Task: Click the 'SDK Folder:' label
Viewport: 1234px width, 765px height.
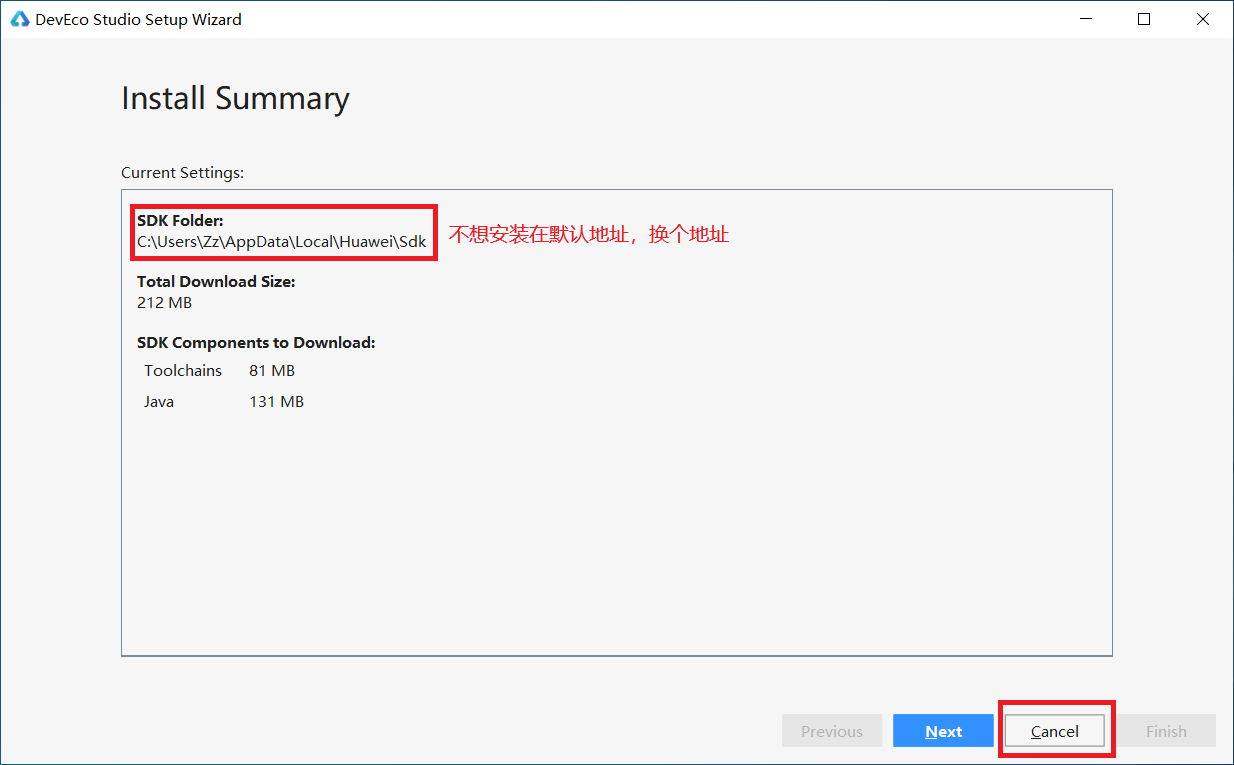Action: pos(180,220)
